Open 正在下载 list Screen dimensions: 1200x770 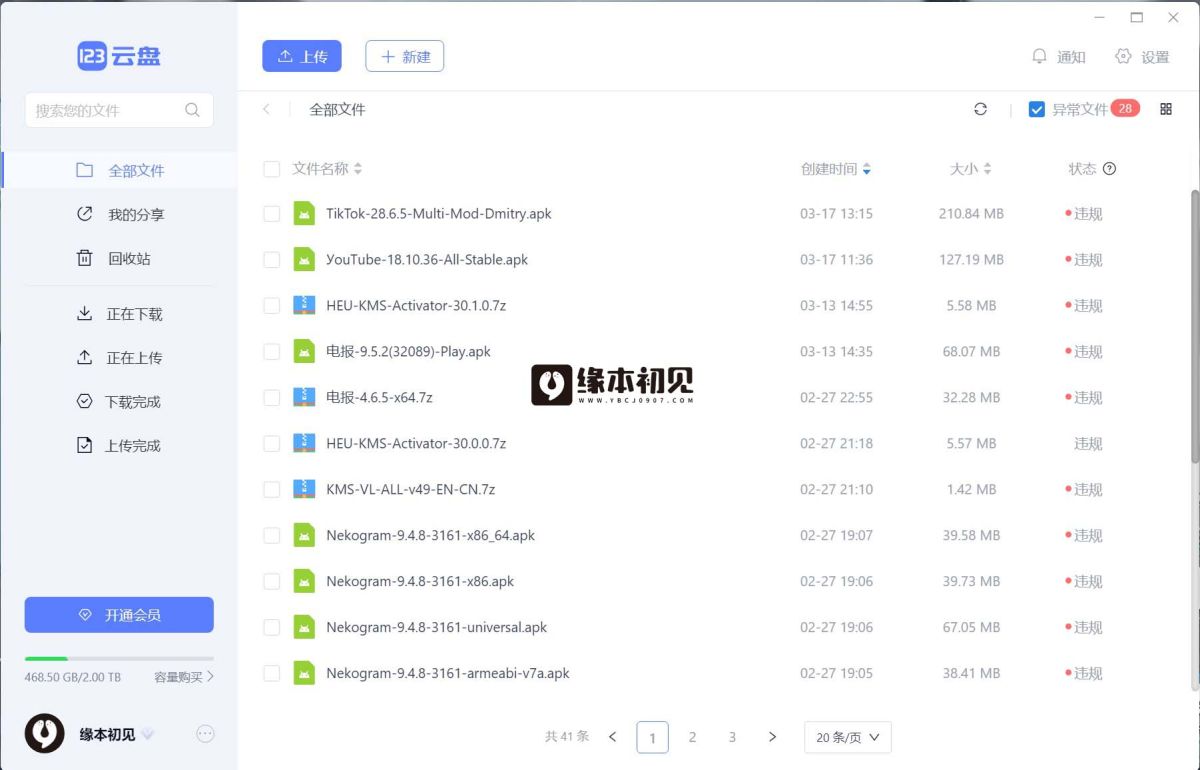pos(120,314)
